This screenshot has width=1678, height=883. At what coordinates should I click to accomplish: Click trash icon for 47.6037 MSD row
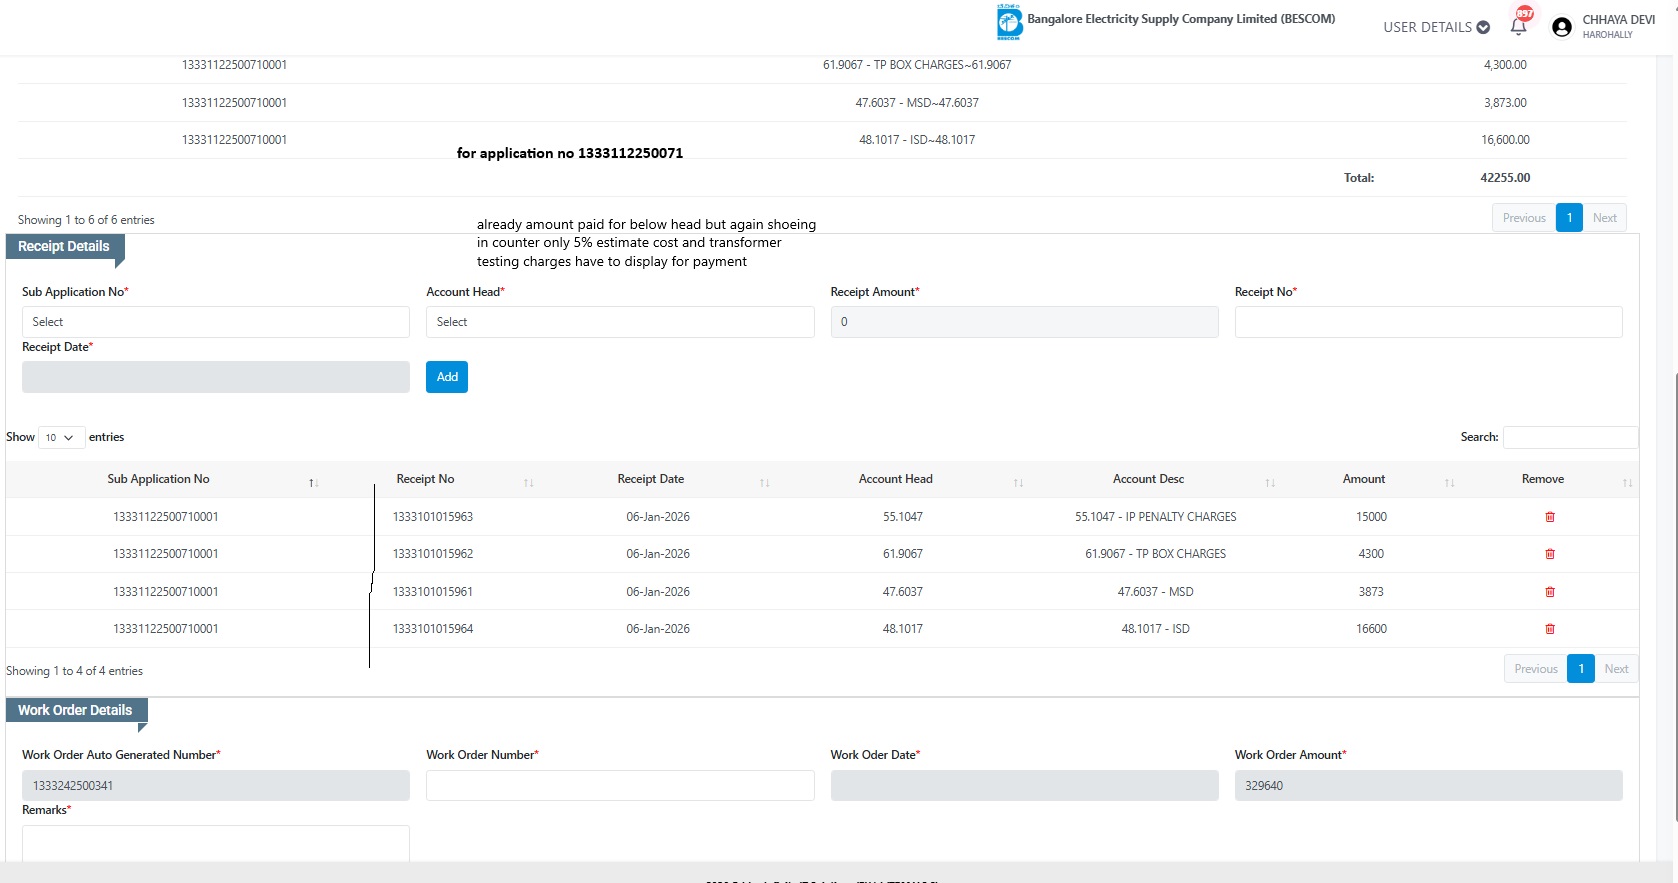(1549, 592)
